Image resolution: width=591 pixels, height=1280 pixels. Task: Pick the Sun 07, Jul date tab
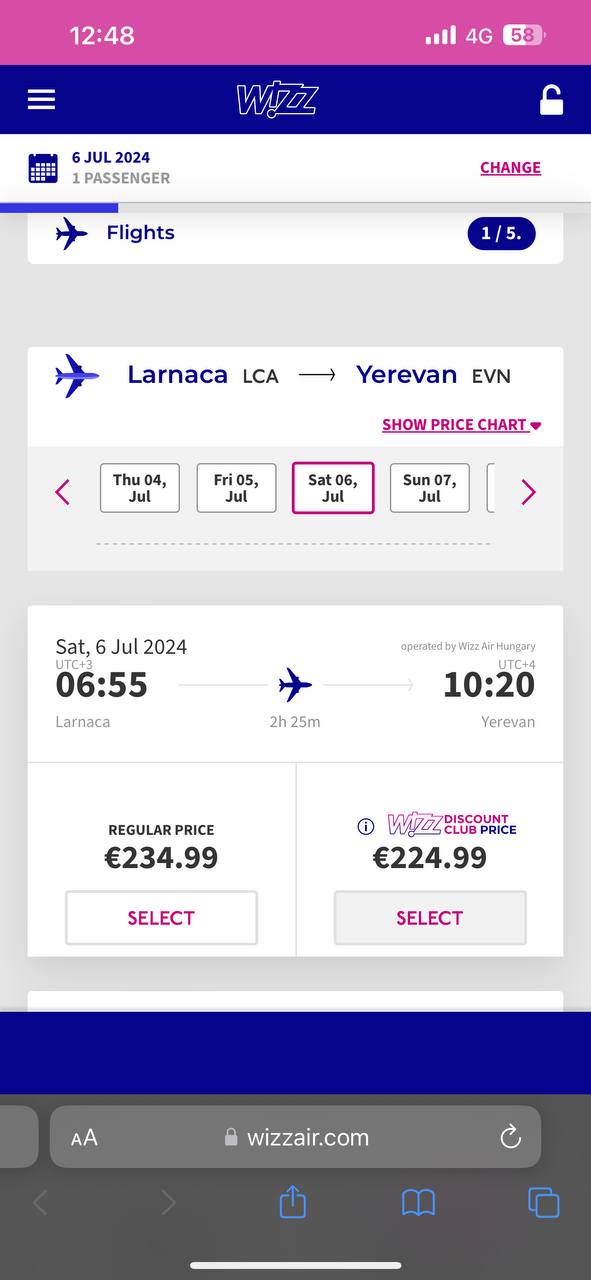pyautogui.click(x=430, y=488)
